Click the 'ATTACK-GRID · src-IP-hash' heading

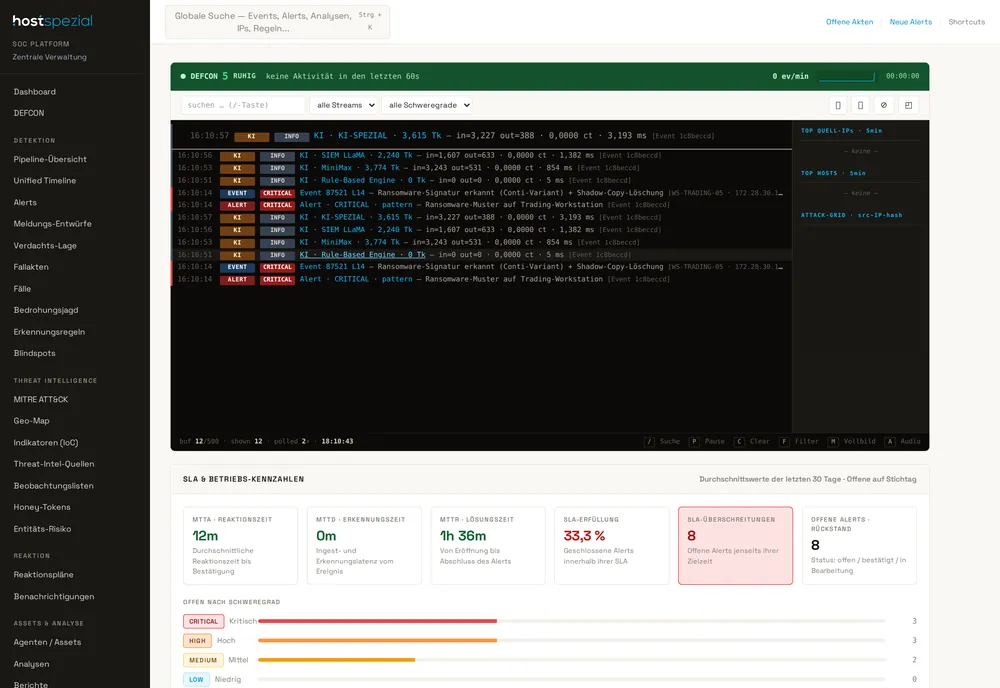coord(851,216)
